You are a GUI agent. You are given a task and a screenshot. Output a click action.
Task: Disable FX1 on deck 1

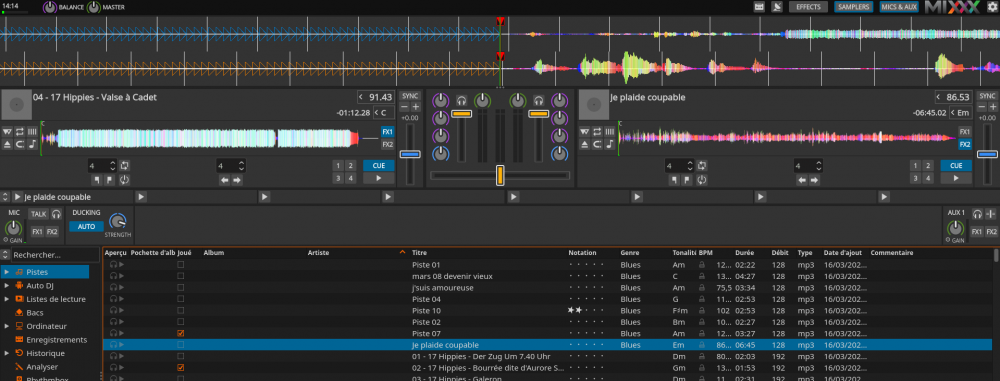[388, 131]
